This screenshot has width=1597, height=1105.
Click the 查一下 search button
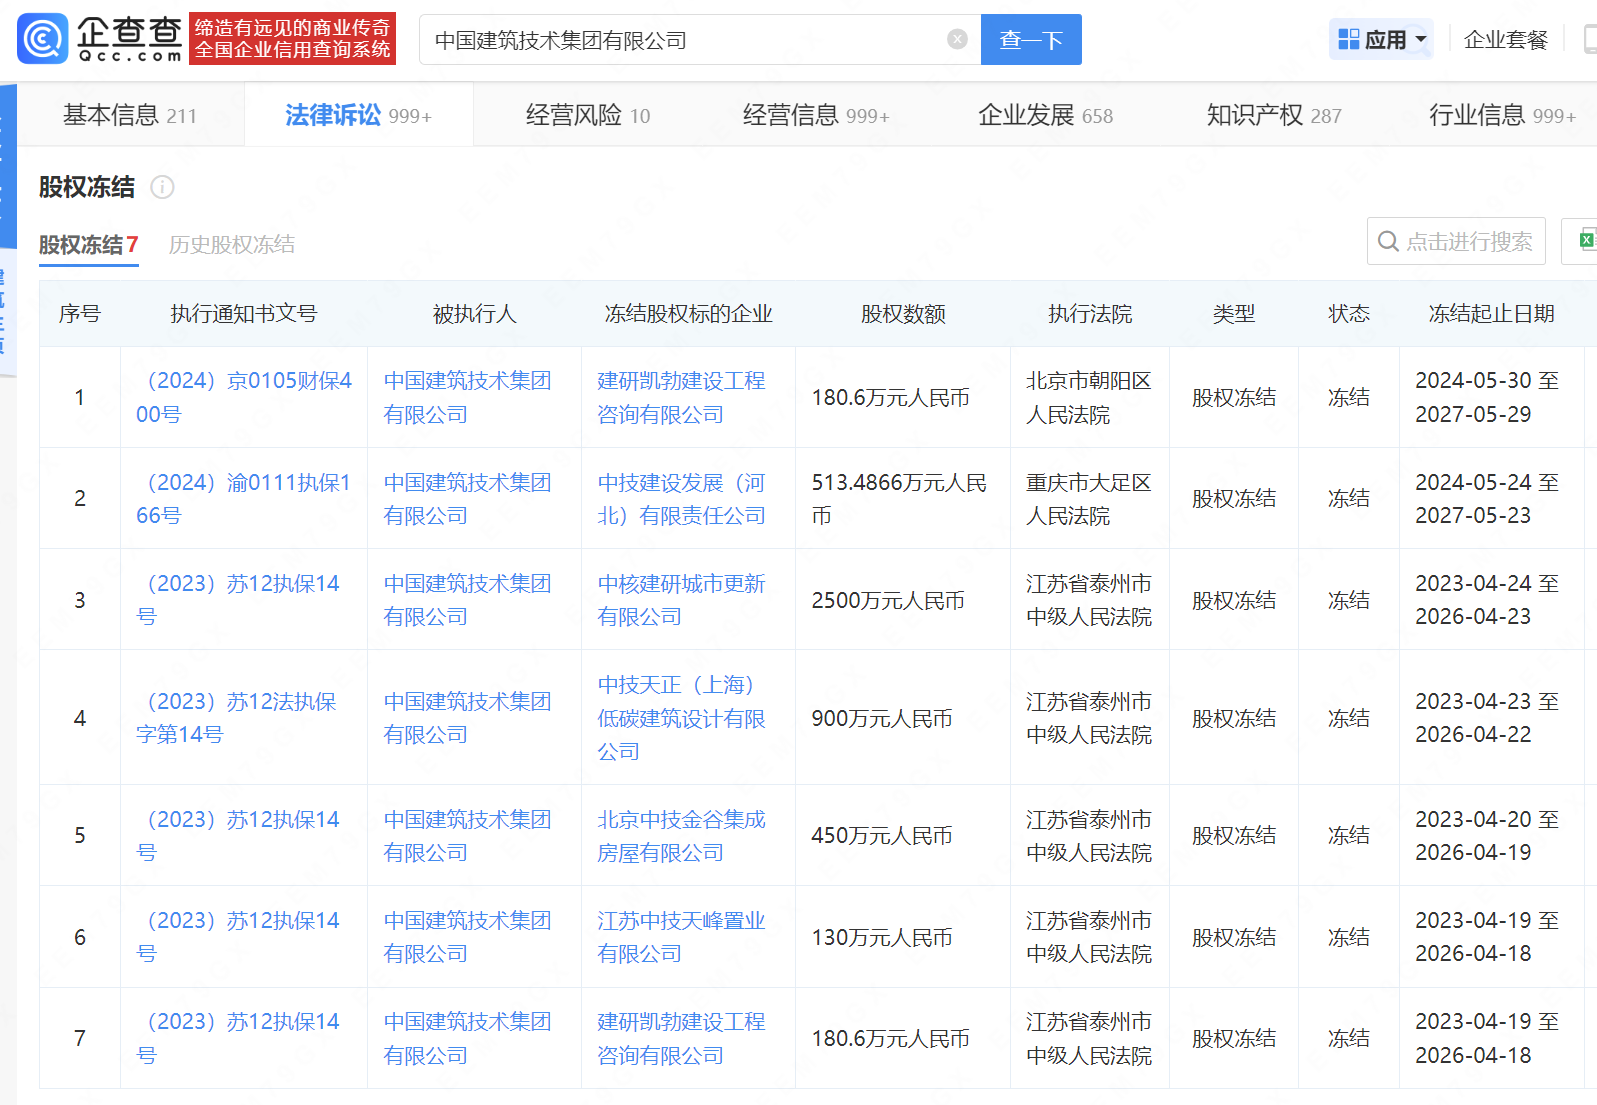point(1031,39)
